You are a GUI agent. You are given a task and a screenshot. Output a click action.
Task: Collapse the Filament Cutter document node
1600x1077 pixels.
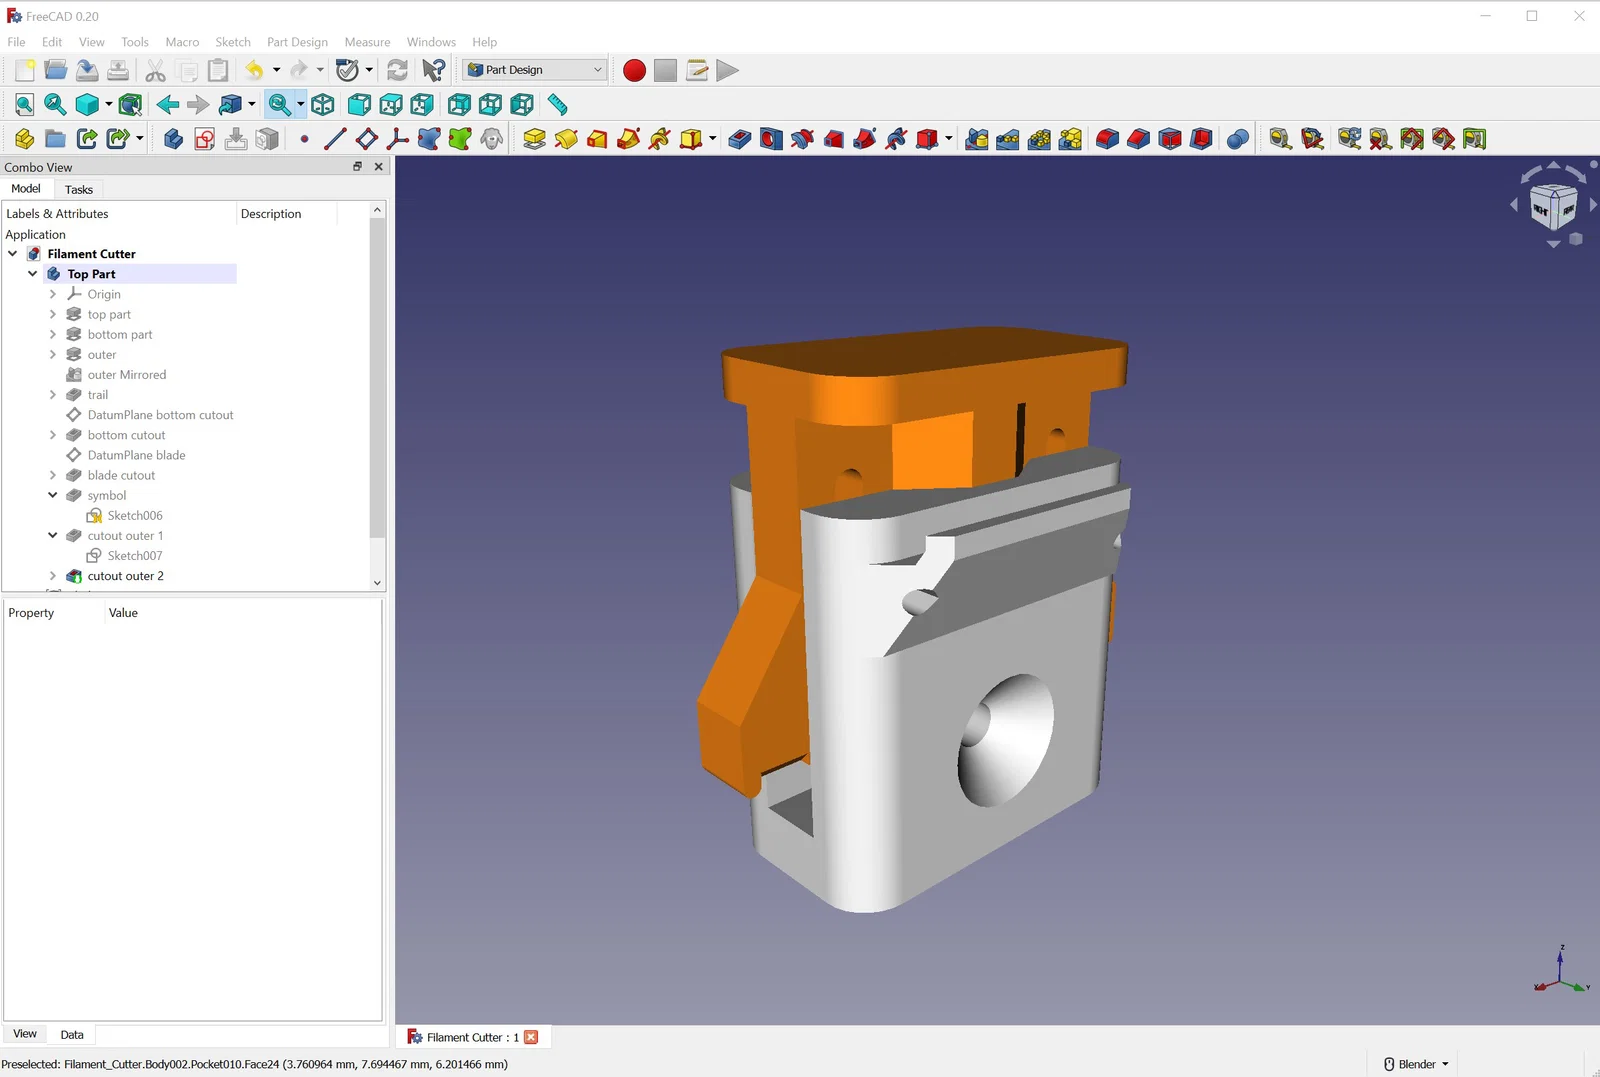[13, 254]
